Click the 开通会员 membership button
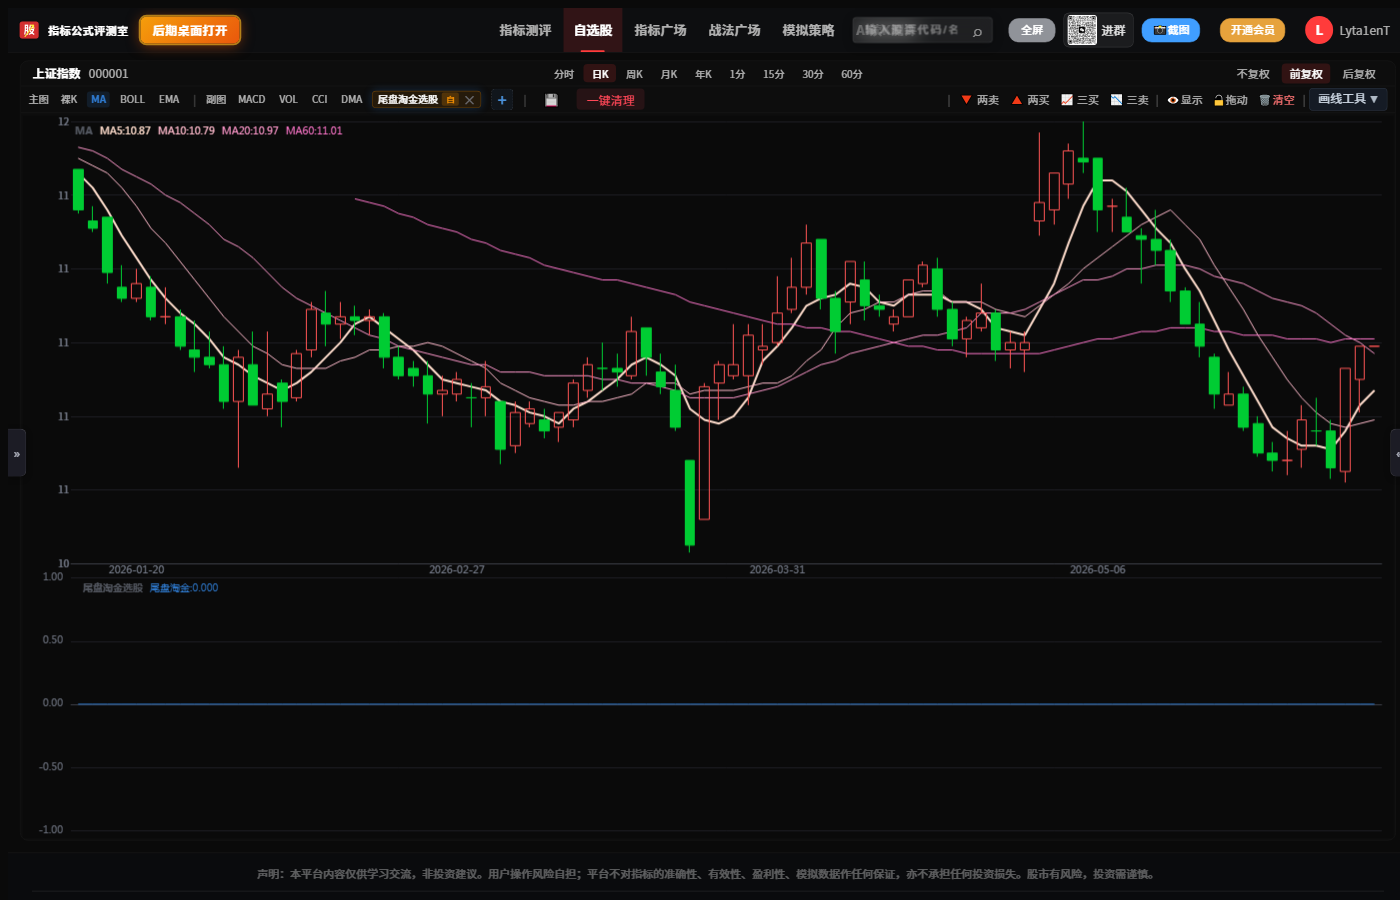 click(1252, 30)
